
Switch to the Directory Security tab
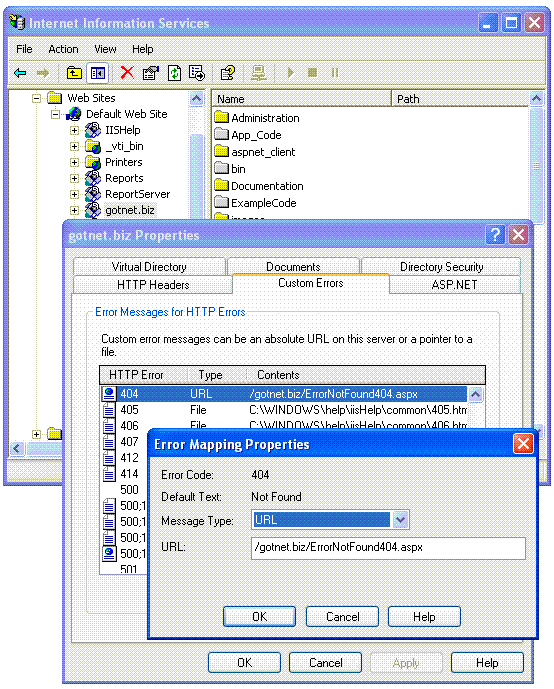[441, 267]
